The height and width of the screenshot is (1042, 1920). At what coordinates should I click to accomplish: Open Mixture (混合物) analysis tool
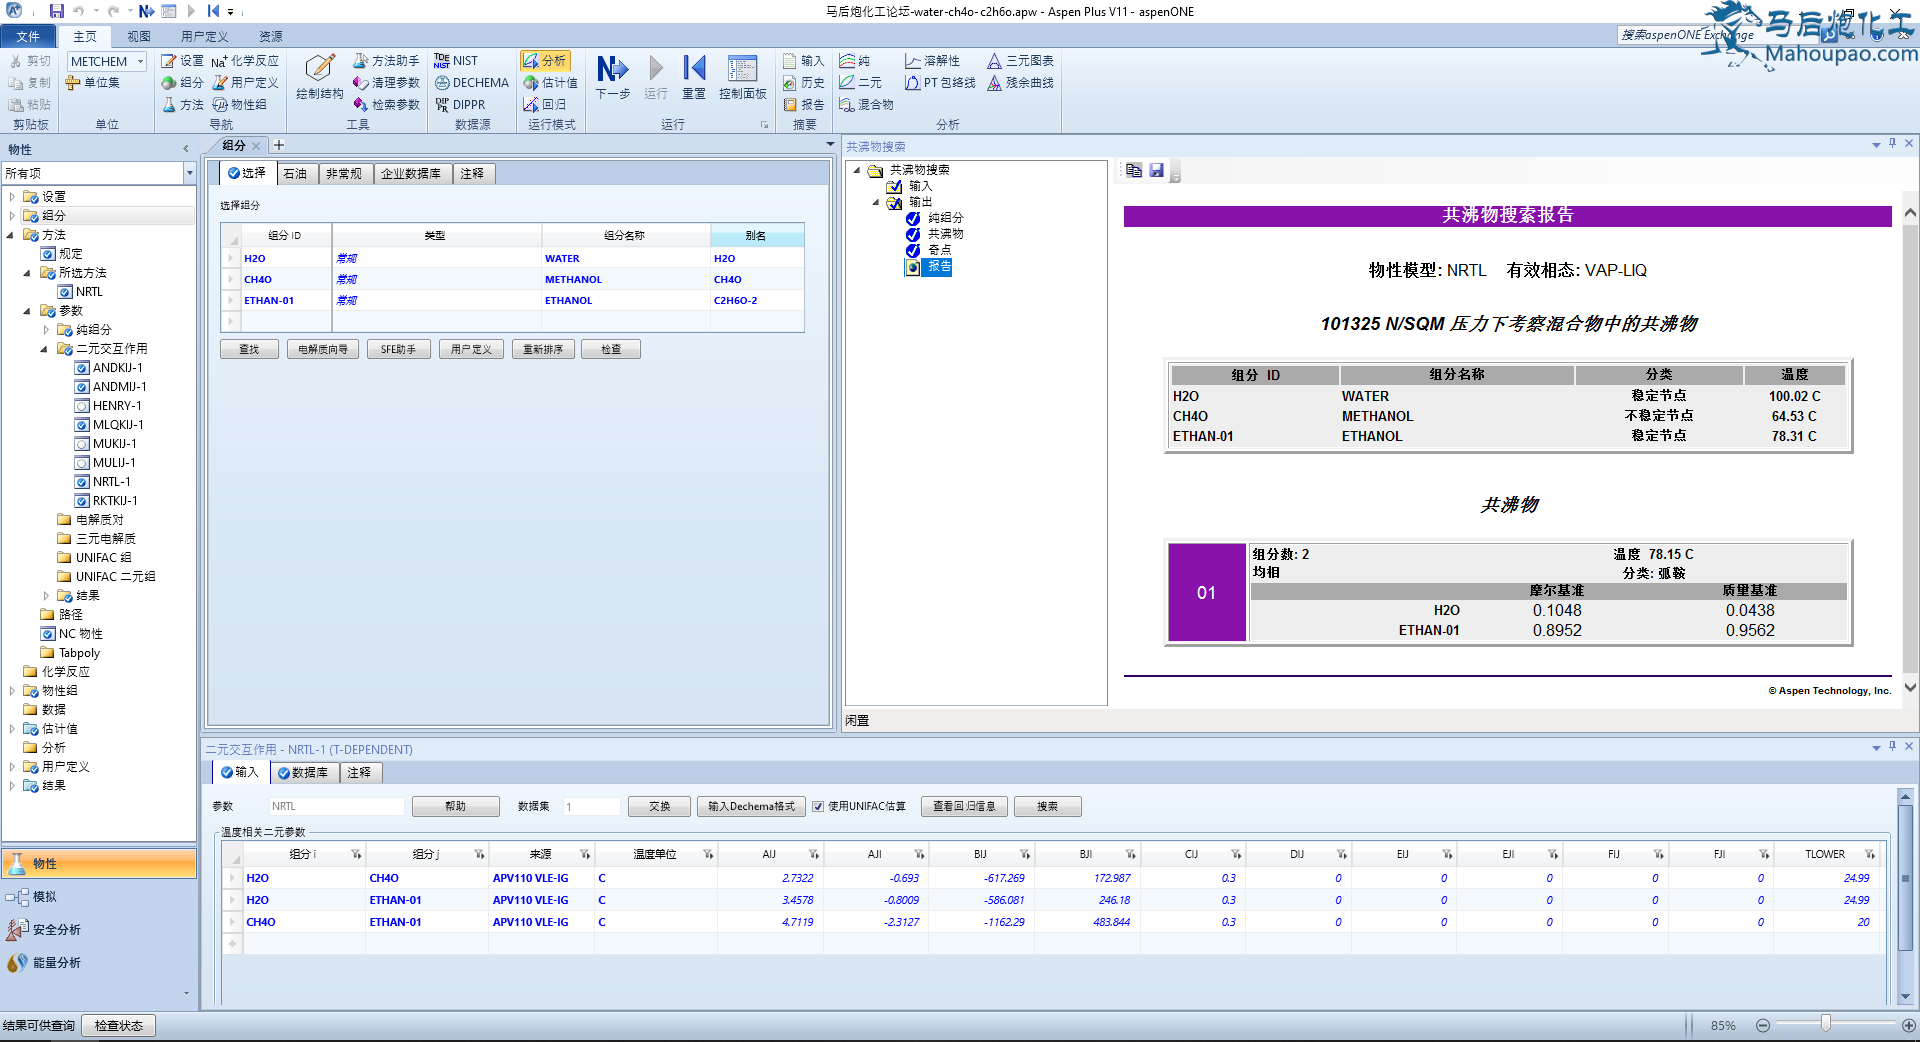[x=866, y=105]
